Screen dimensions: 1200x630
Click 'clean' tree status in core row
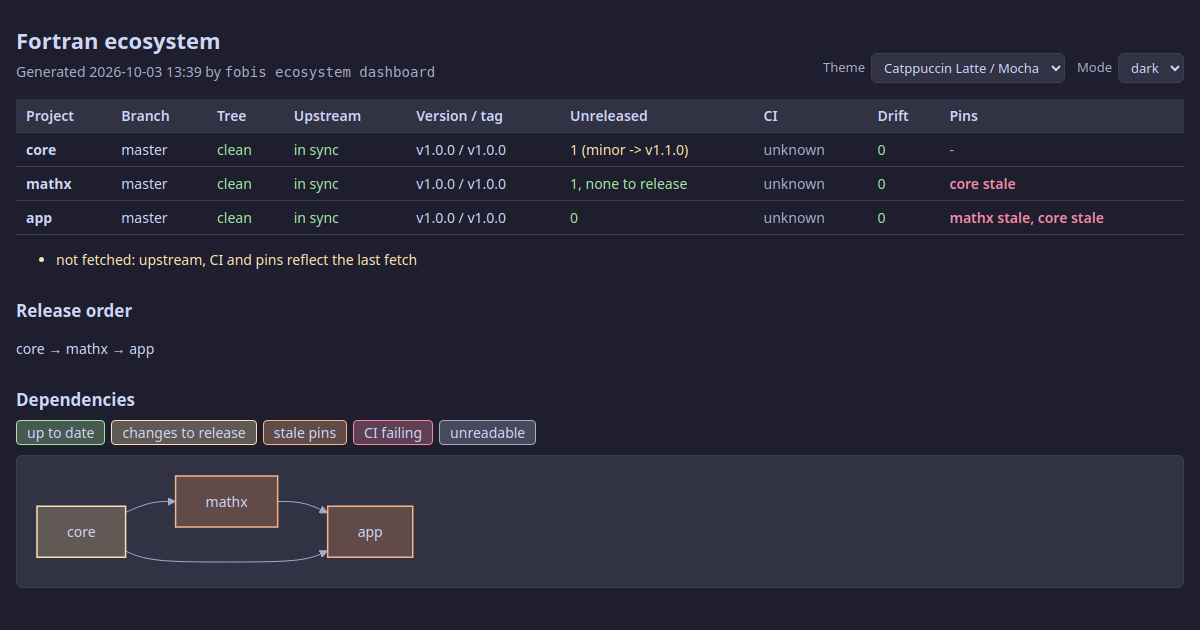[234, 150]
